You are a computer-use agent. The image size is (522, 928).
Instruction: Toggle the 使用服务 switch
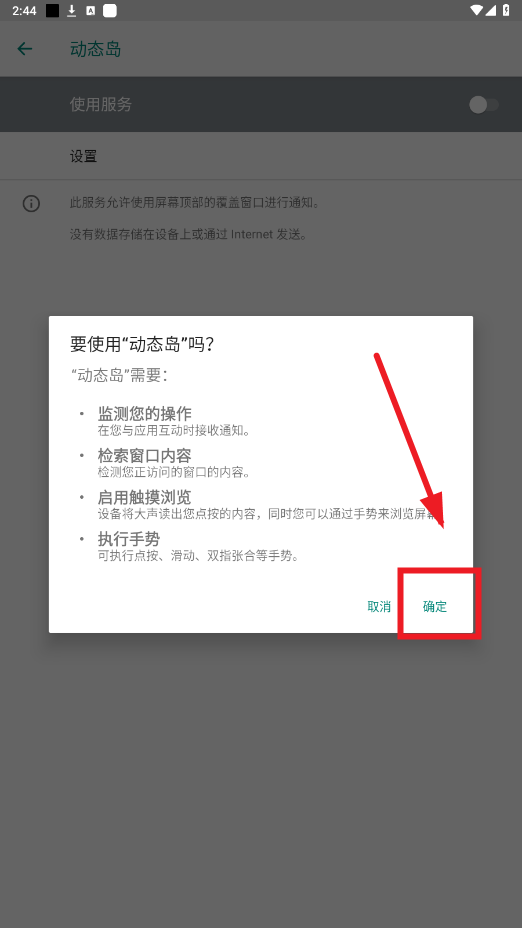[x=484, y=105]
